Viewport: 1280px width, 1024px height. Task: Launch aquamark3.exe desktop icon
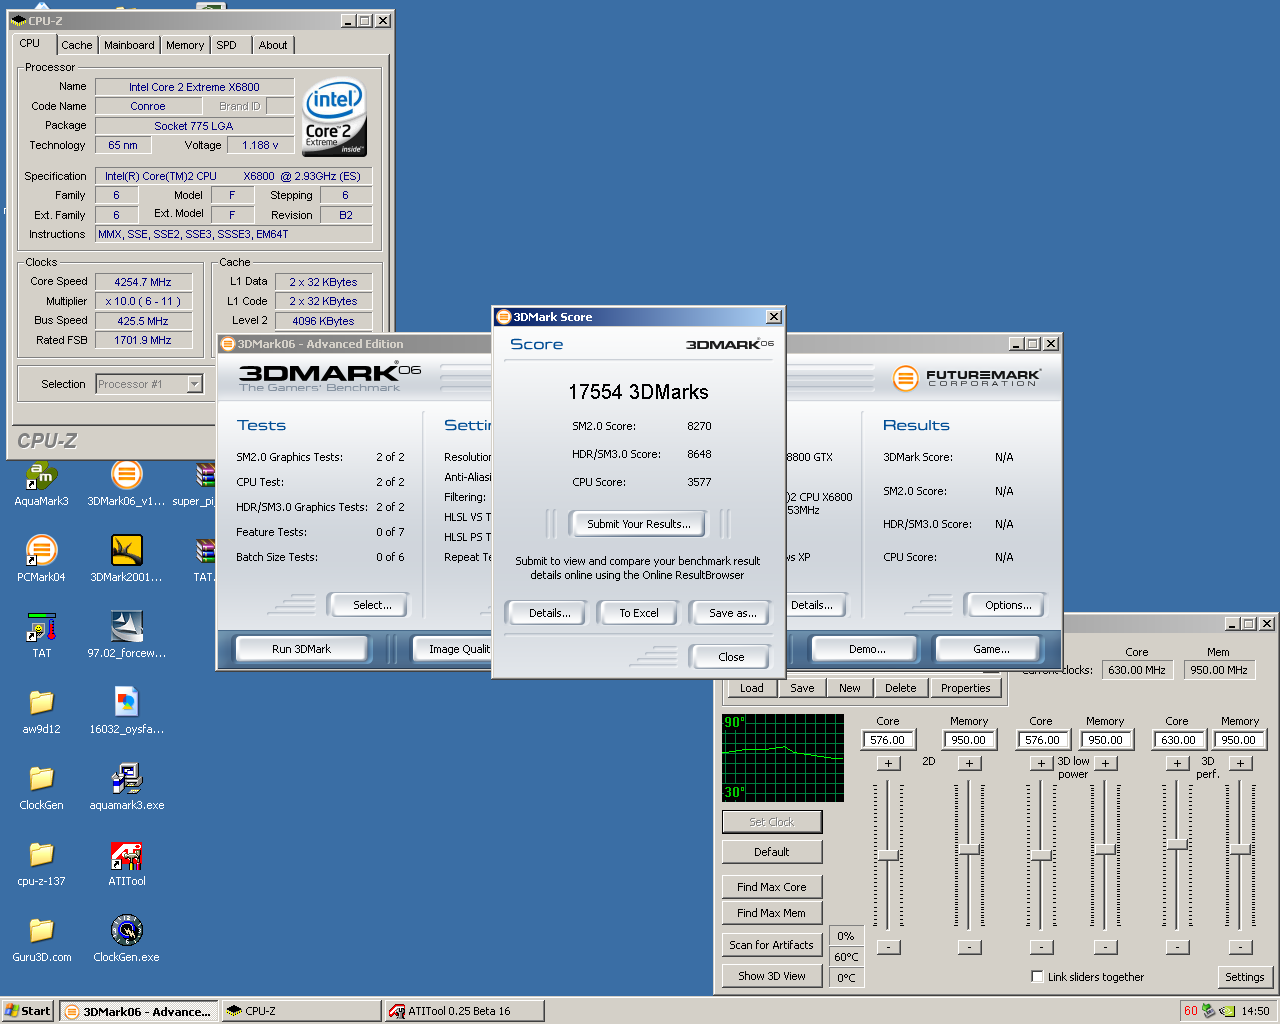point(126,787)
